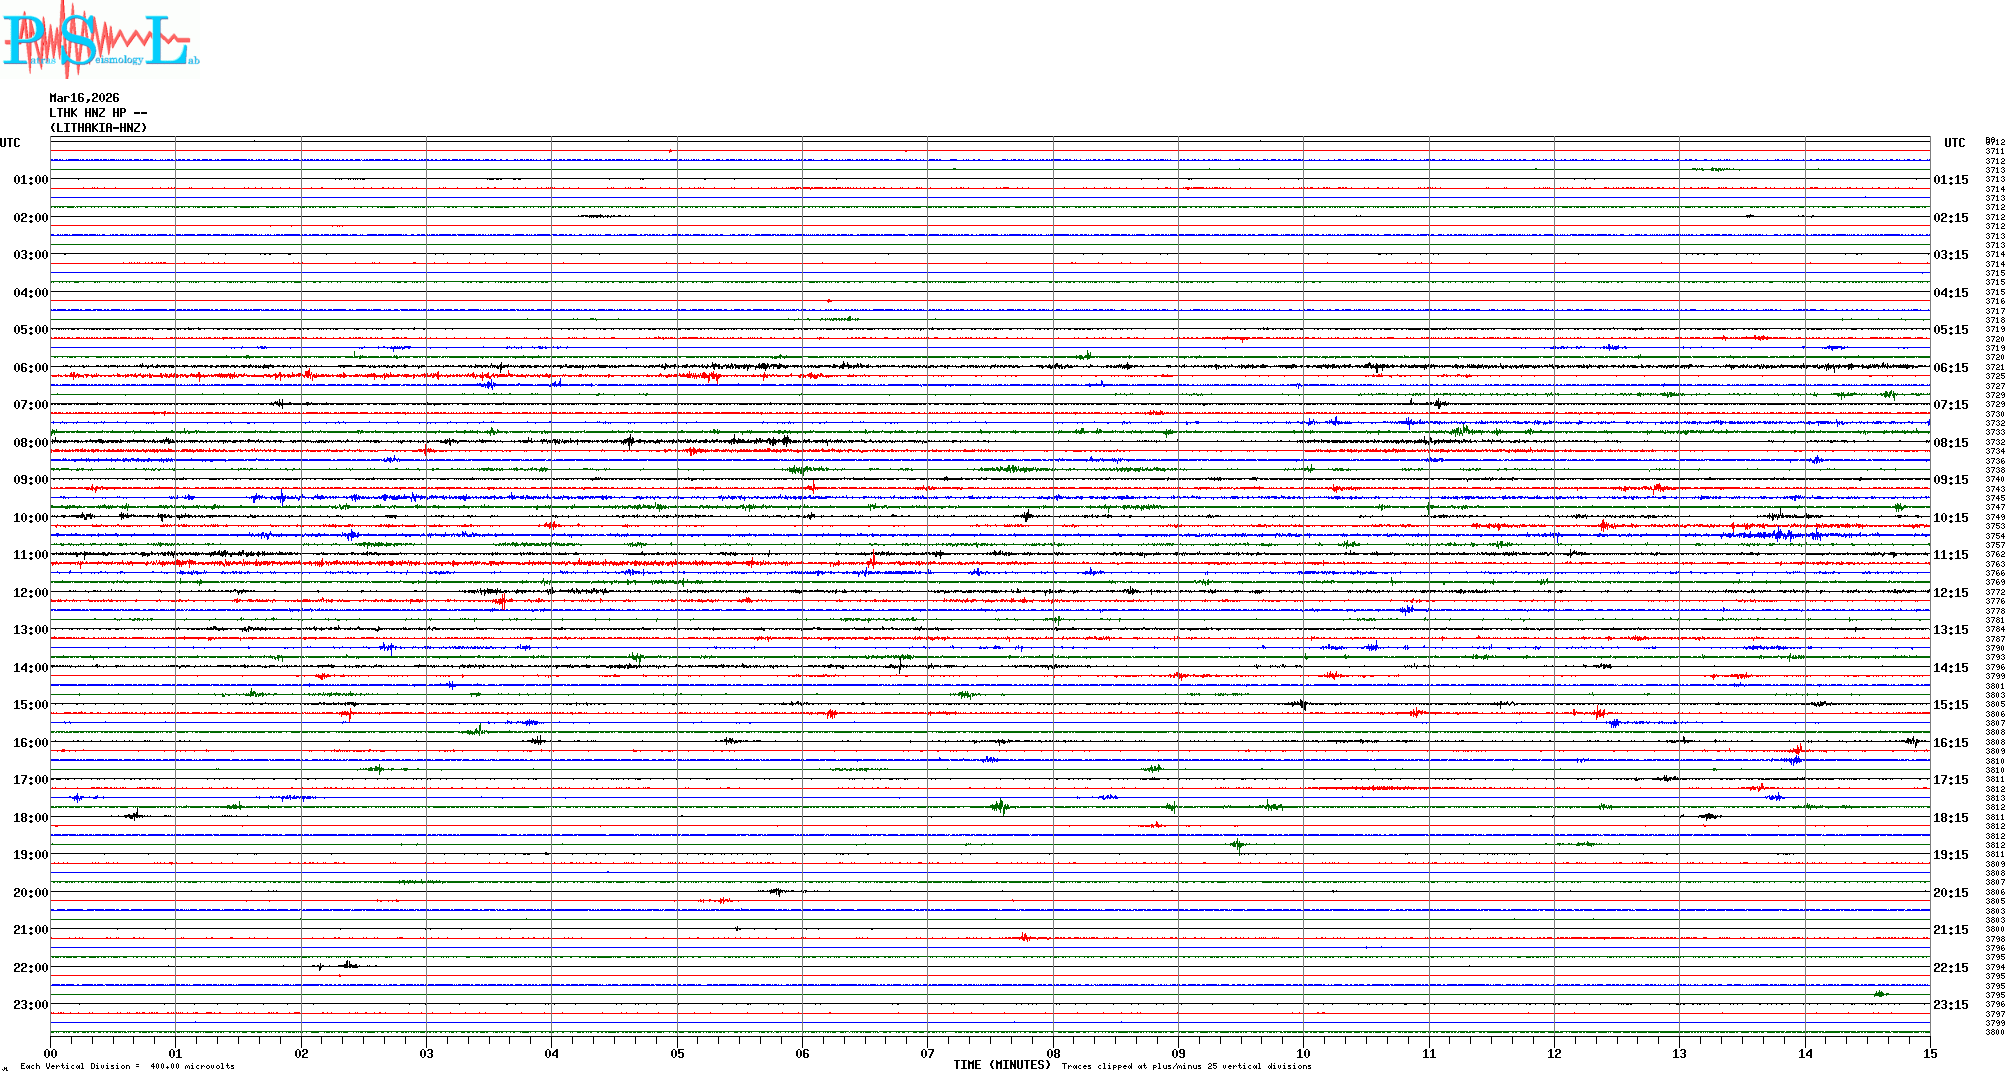The height and width of the screenshot is (1080, 2010).
Task: Click minute mark 07 on bottom axis
Action: click(x=927, y=1054)
